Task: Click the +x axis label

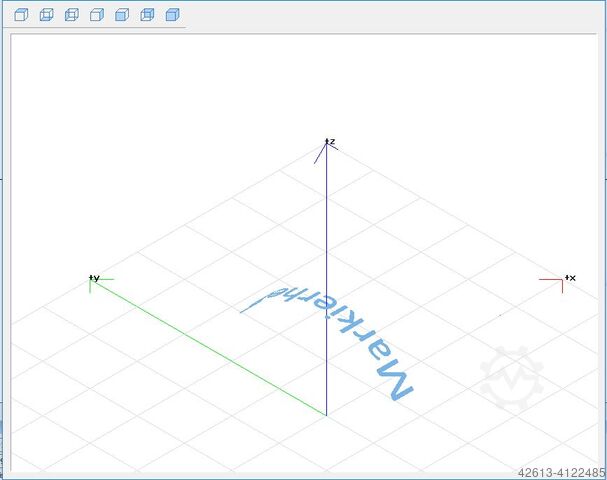Action: coord(570,277)
